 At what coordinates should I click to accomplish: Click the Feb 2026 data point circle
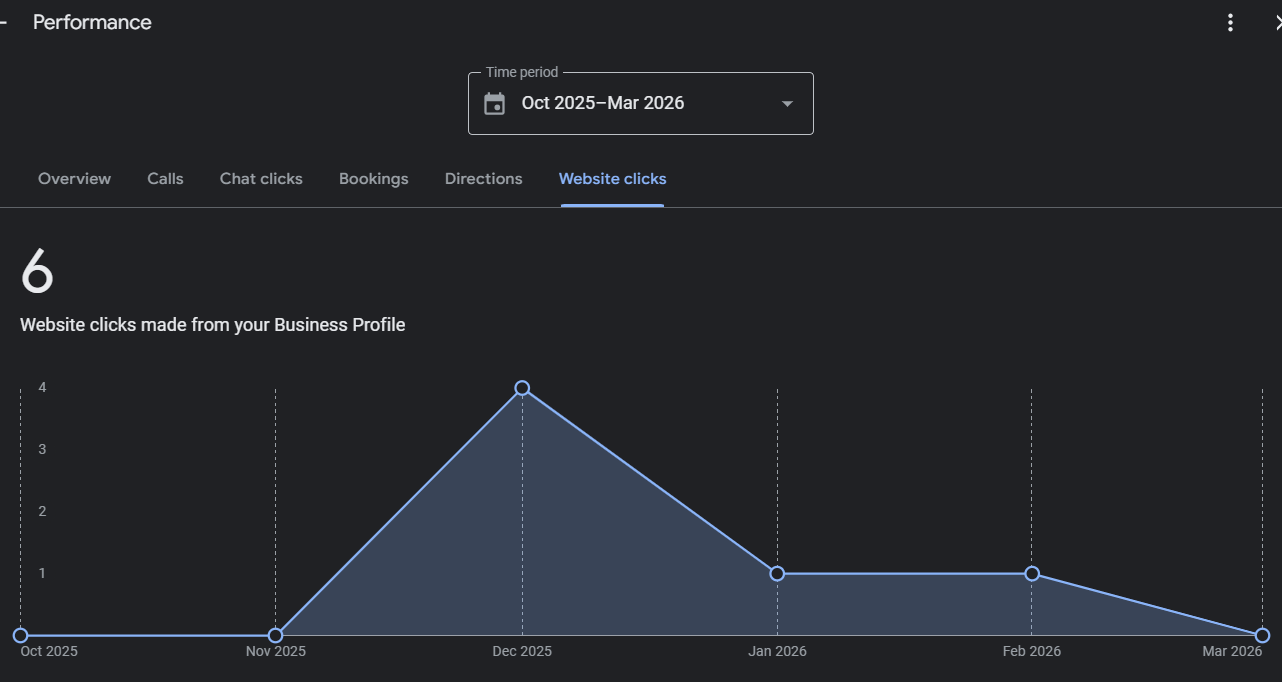pos(1032,574)
